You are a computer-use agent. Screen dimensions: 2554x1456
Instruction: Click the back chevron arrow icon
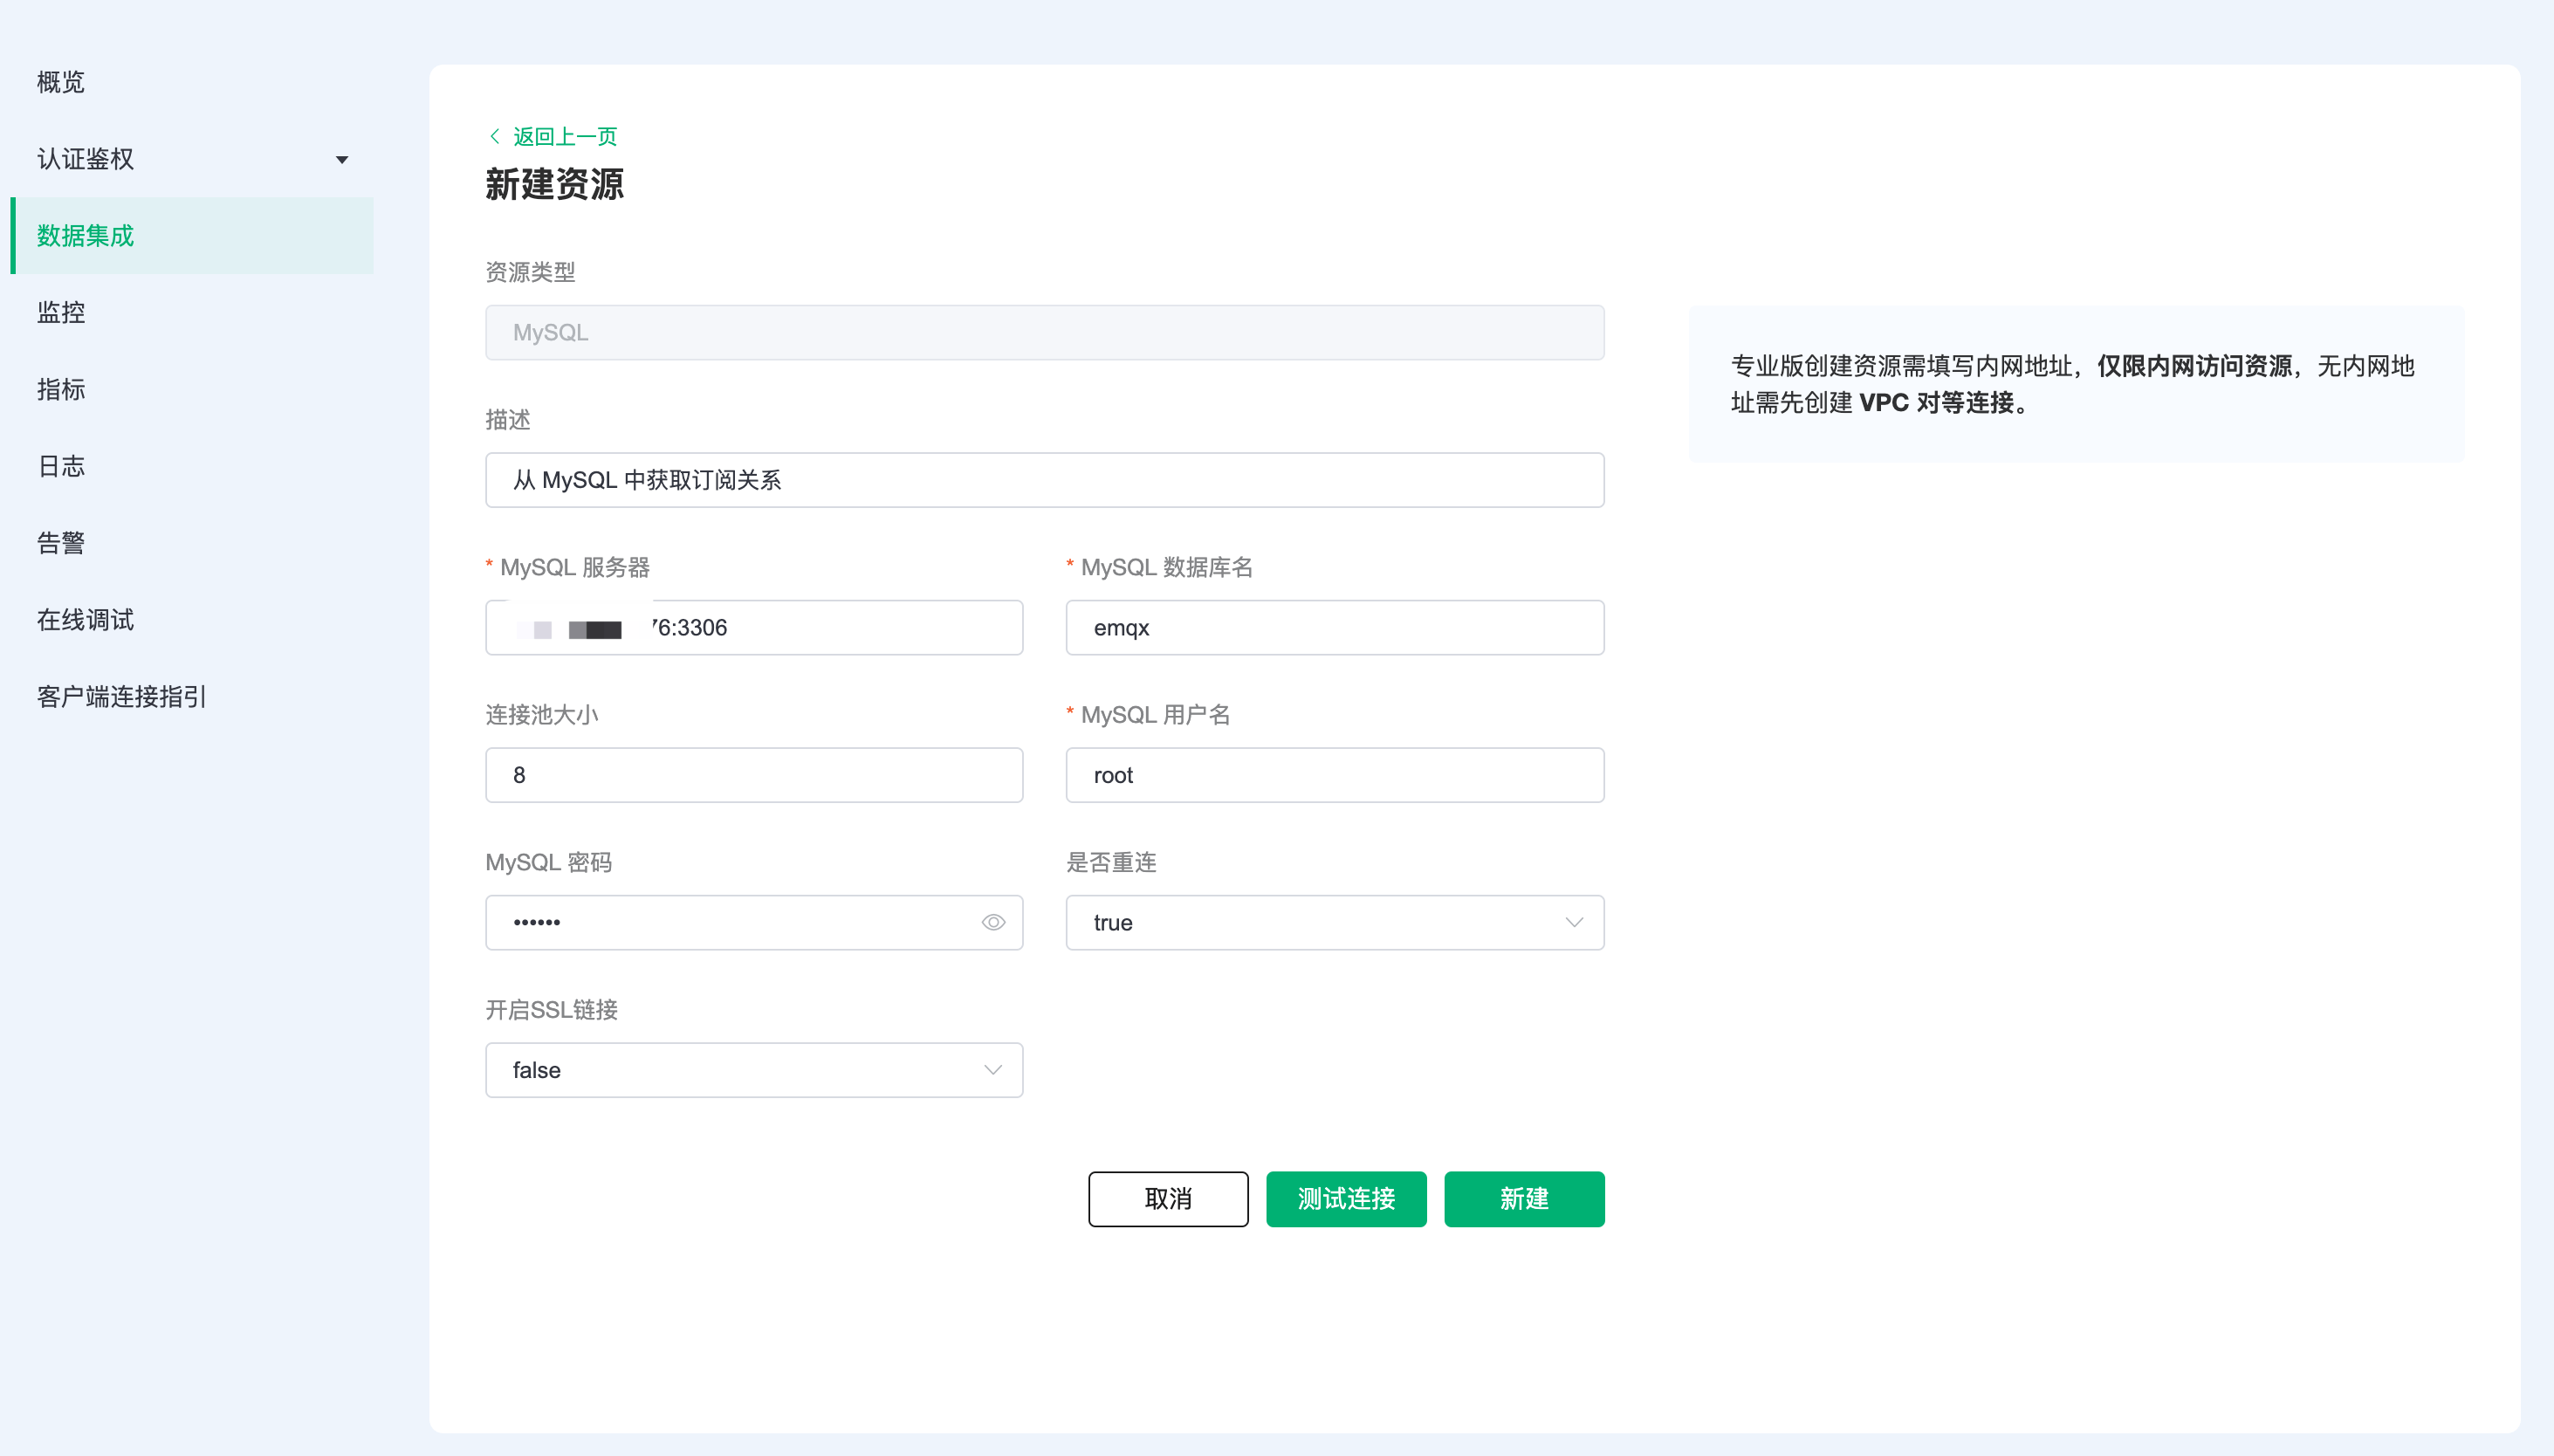click(x=494, y=136)
